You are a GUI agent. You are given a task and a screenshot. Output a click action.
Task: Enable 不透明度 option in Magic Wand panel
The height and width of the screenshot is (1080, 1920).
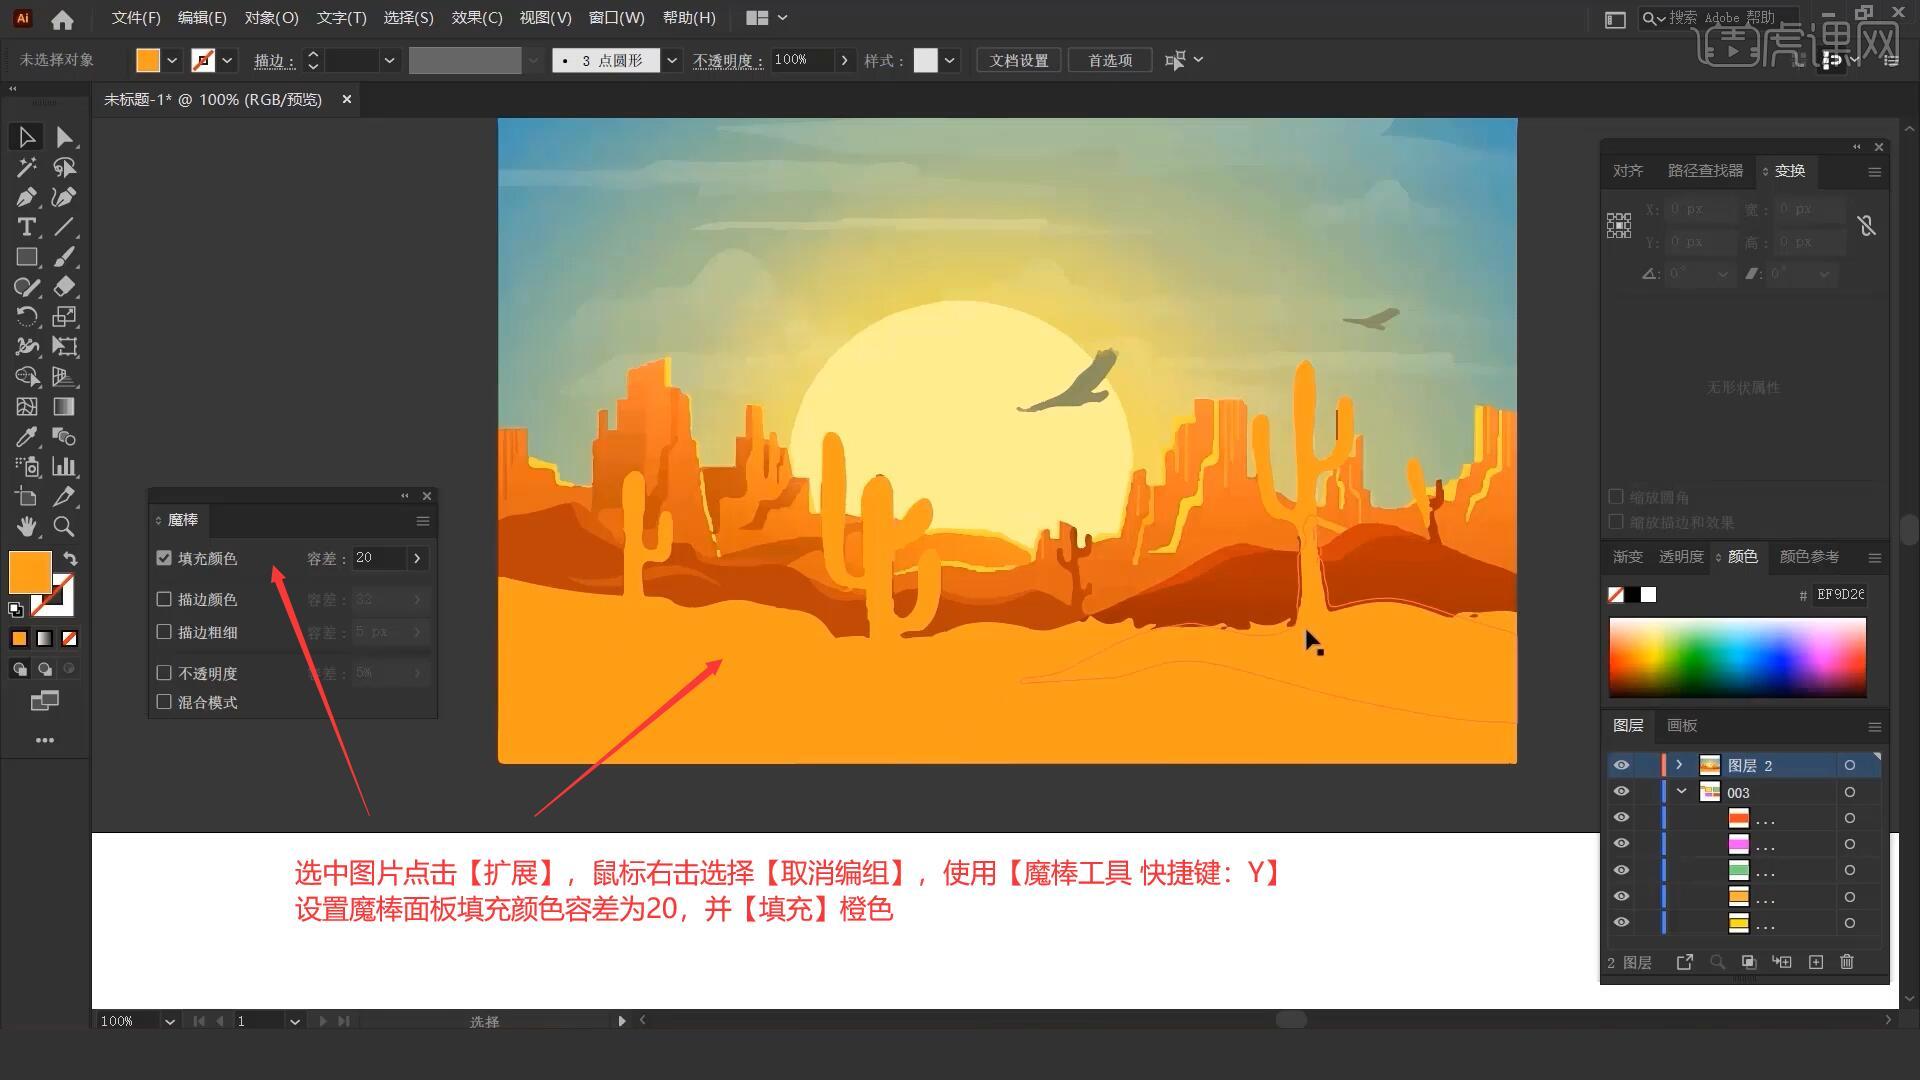[x=164, y=673]
